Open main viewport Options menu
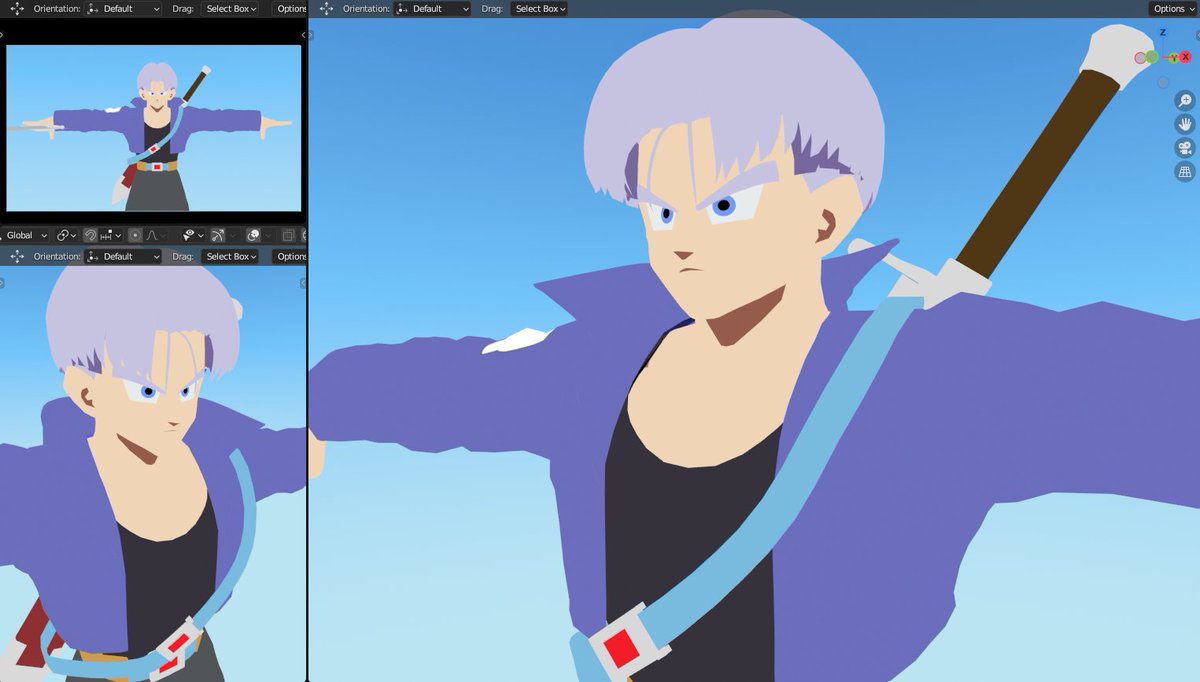The image size is (1200, 682). pyautogui.click(x=1173, y=8)
